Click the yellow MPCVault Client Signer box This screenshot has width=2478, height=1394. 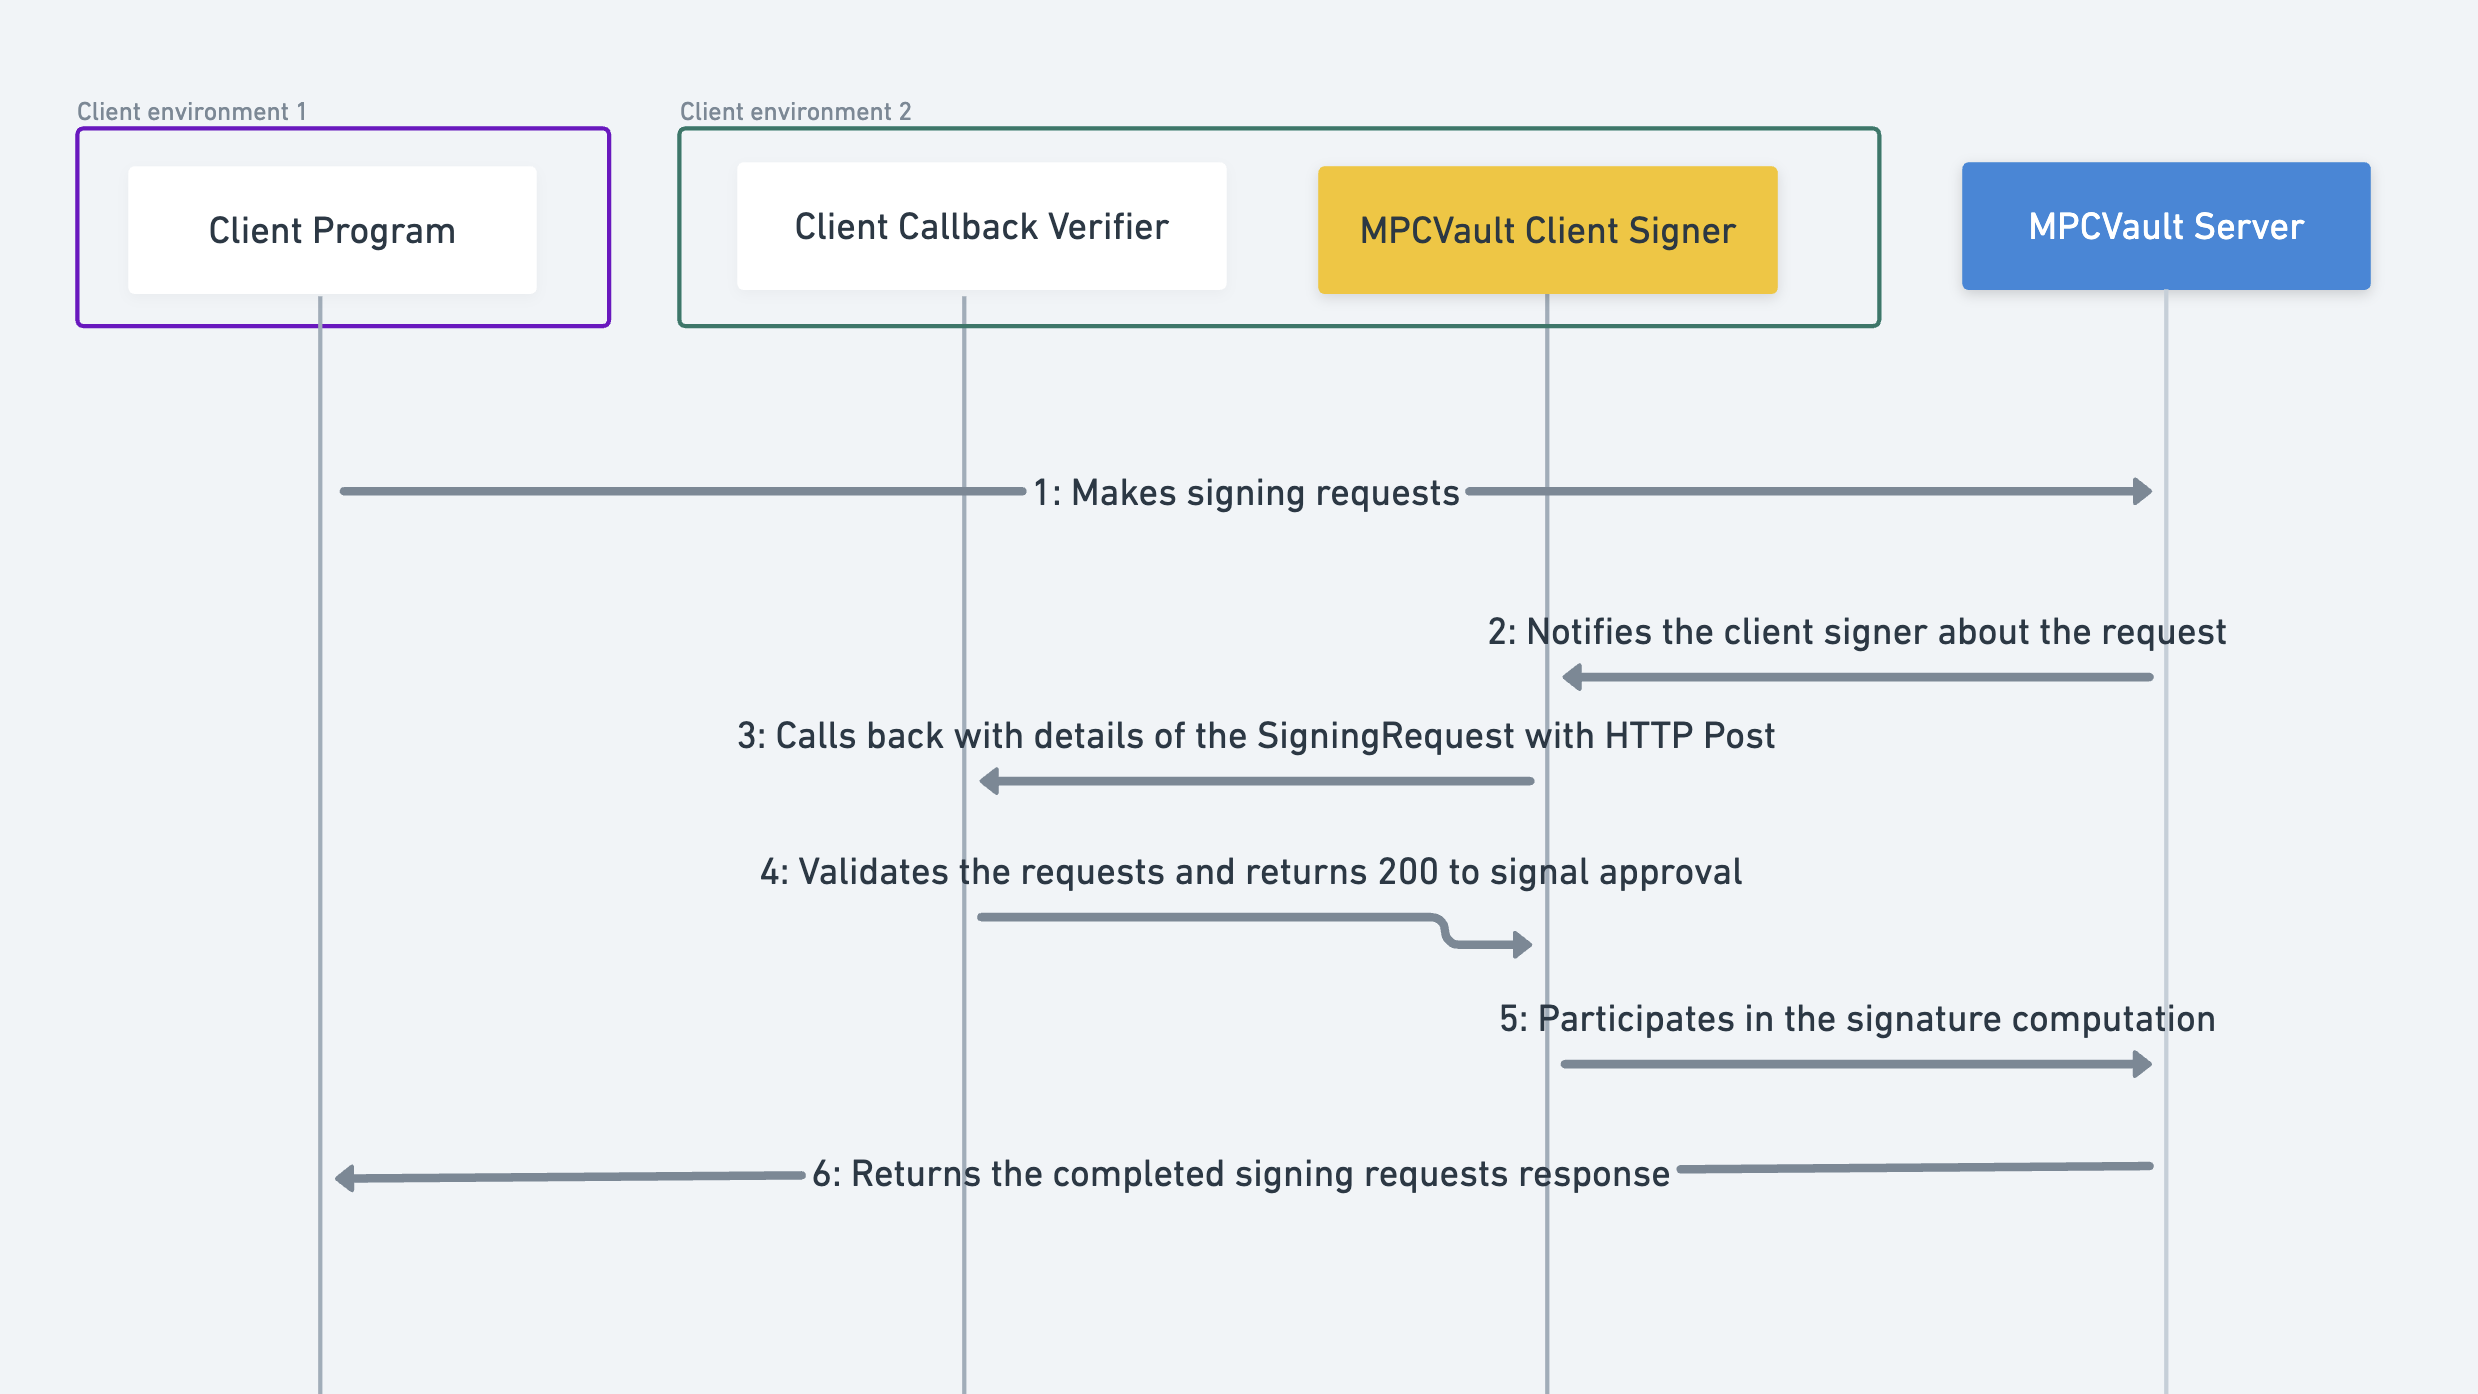pos(1547,230)
